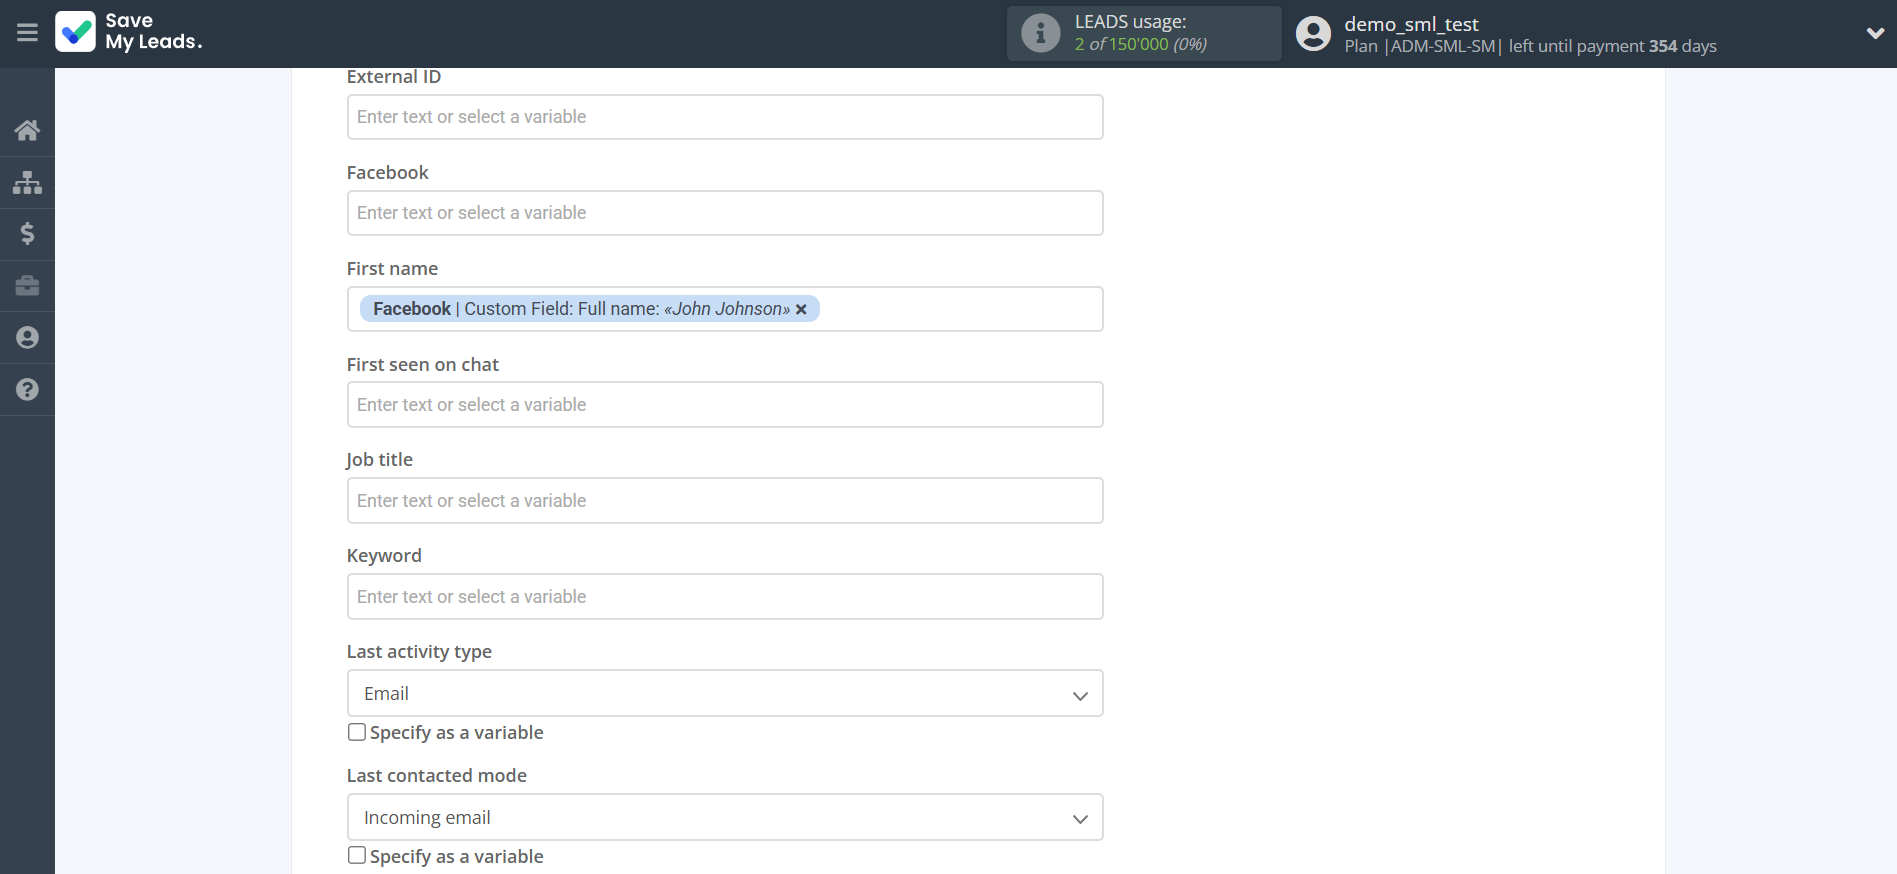Open profile via sidebar user icon

[27, 338]
